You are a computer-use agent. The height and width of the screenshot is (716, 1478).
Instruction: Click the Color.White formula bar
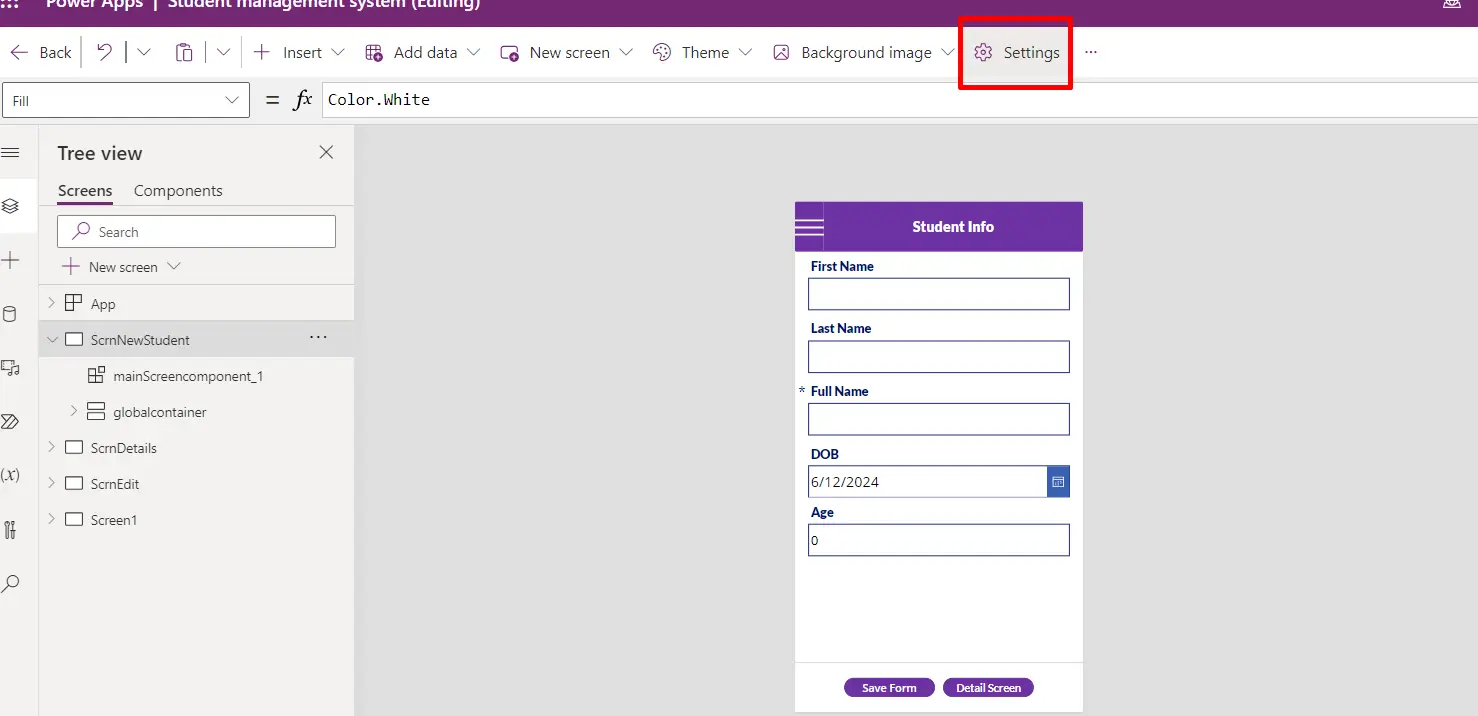coord(900,100)
